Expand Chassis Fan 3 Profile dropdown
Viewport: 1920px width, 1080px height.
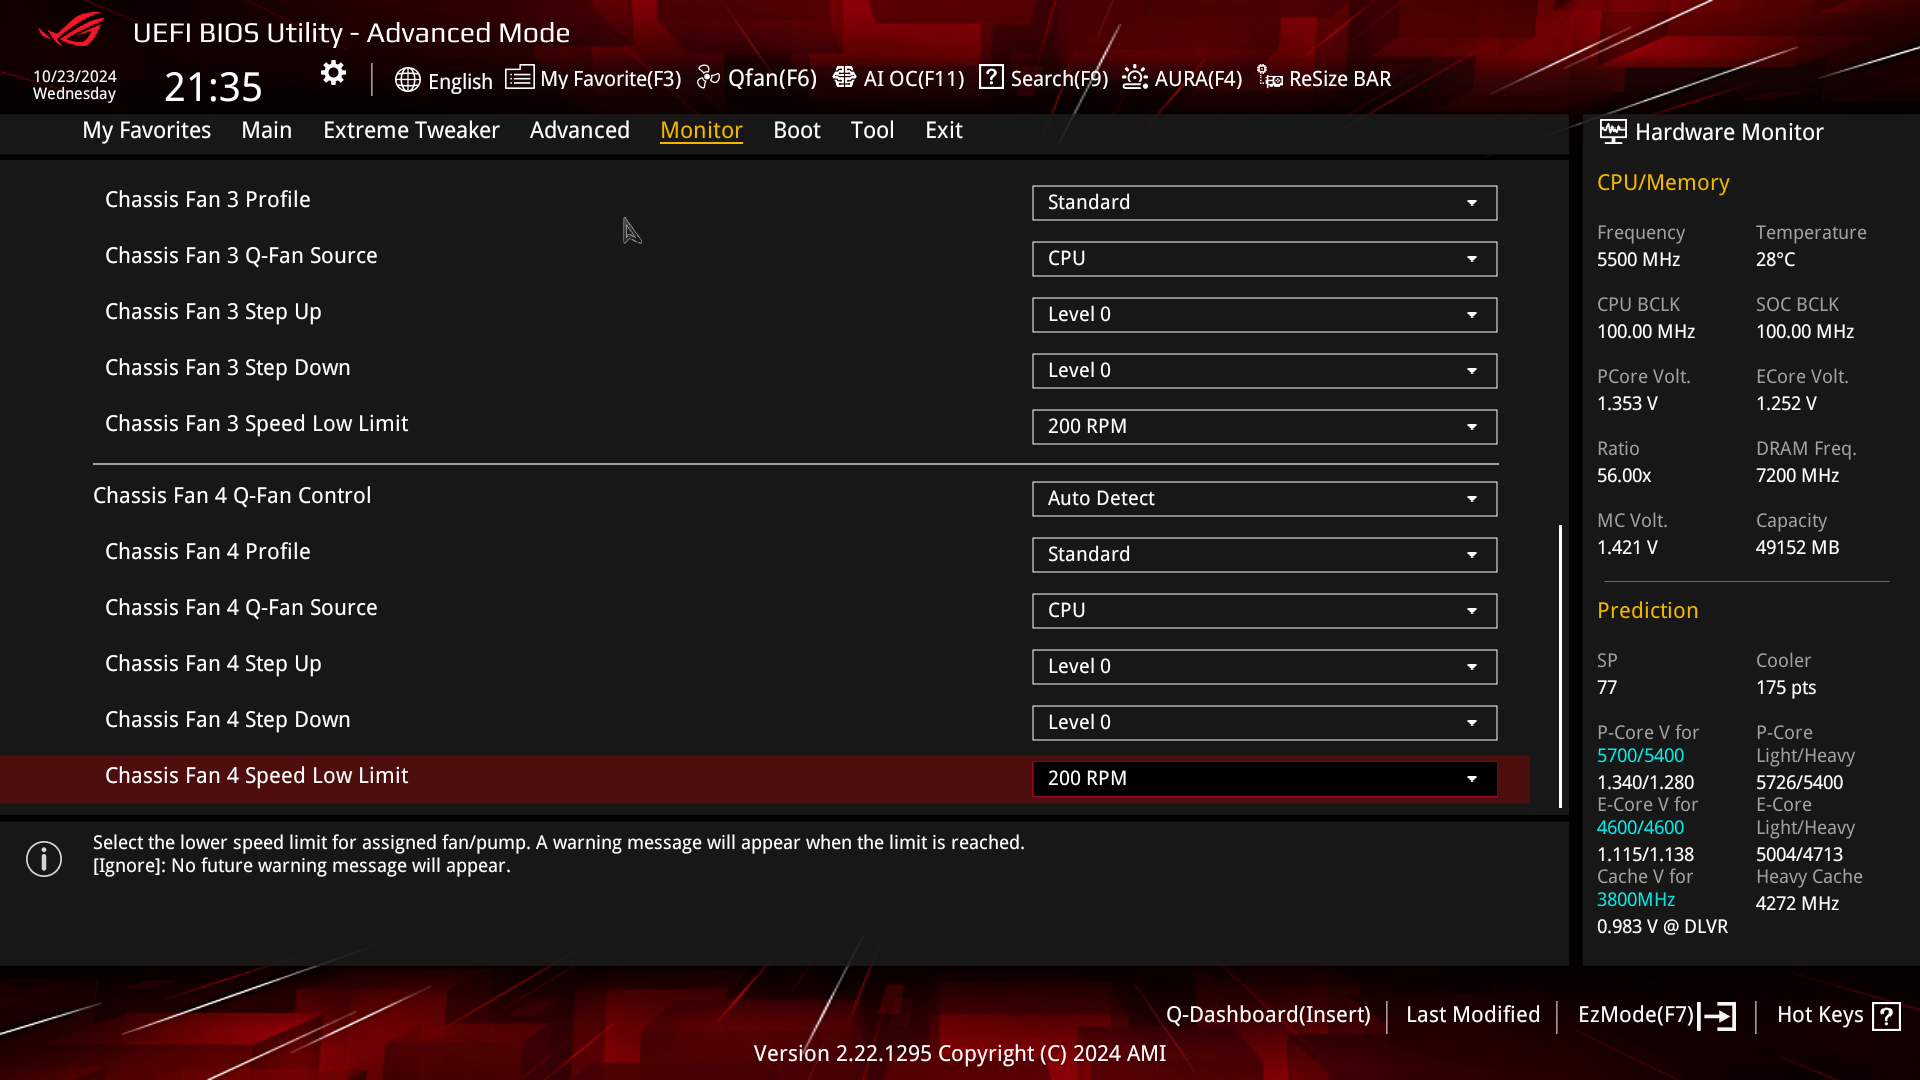coord(1472,200)
